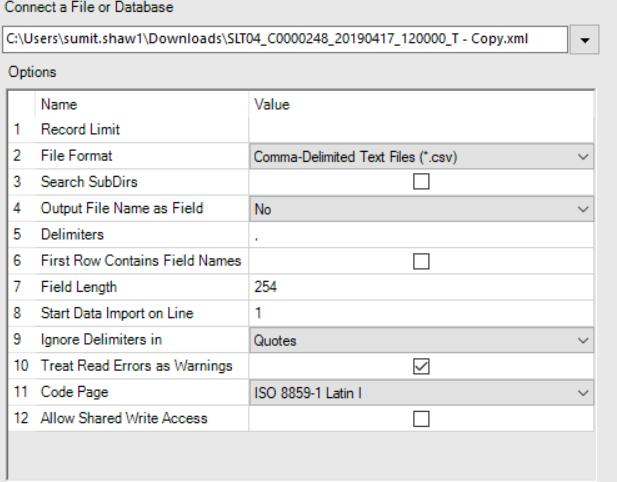
Task: Click the Code Page option label
Action: (75, 392)
